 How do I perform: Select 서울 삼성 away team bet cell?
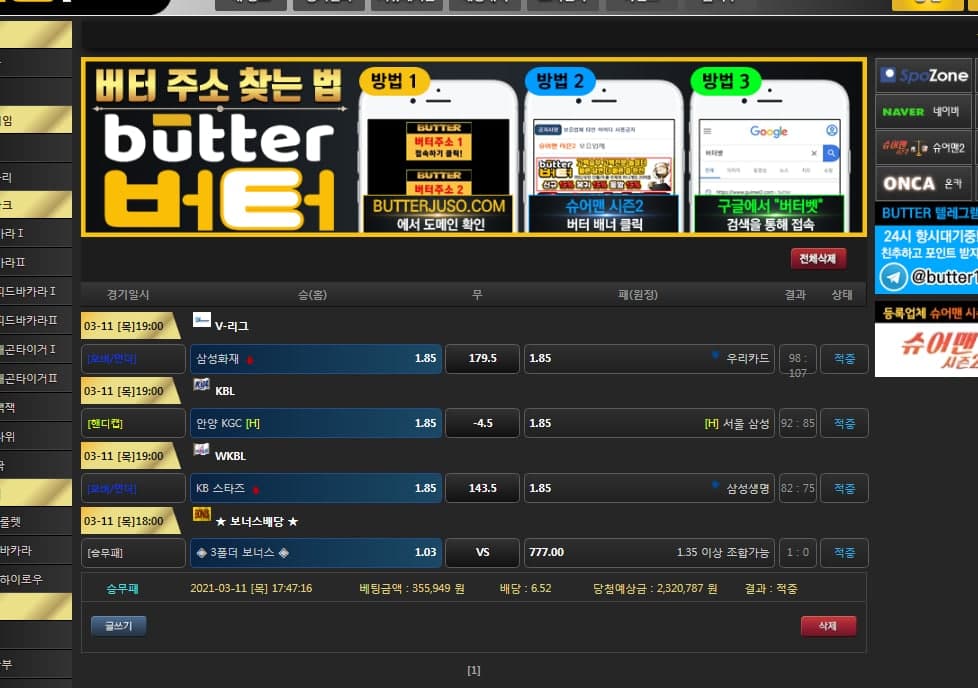click(648, 424)
